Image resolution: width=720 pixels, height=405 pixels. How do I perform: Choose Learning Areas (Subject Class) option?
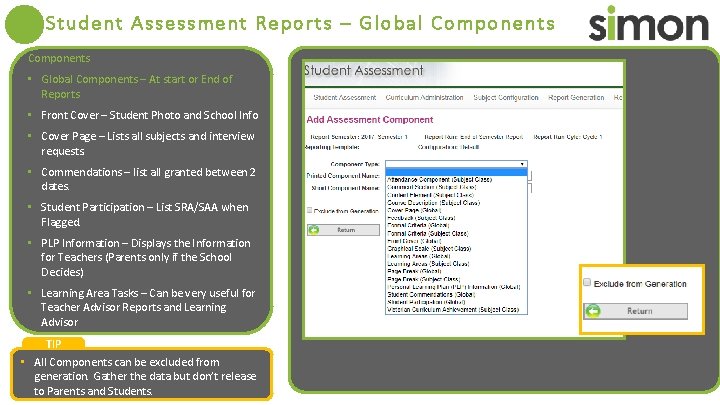(x=428, y=264)
